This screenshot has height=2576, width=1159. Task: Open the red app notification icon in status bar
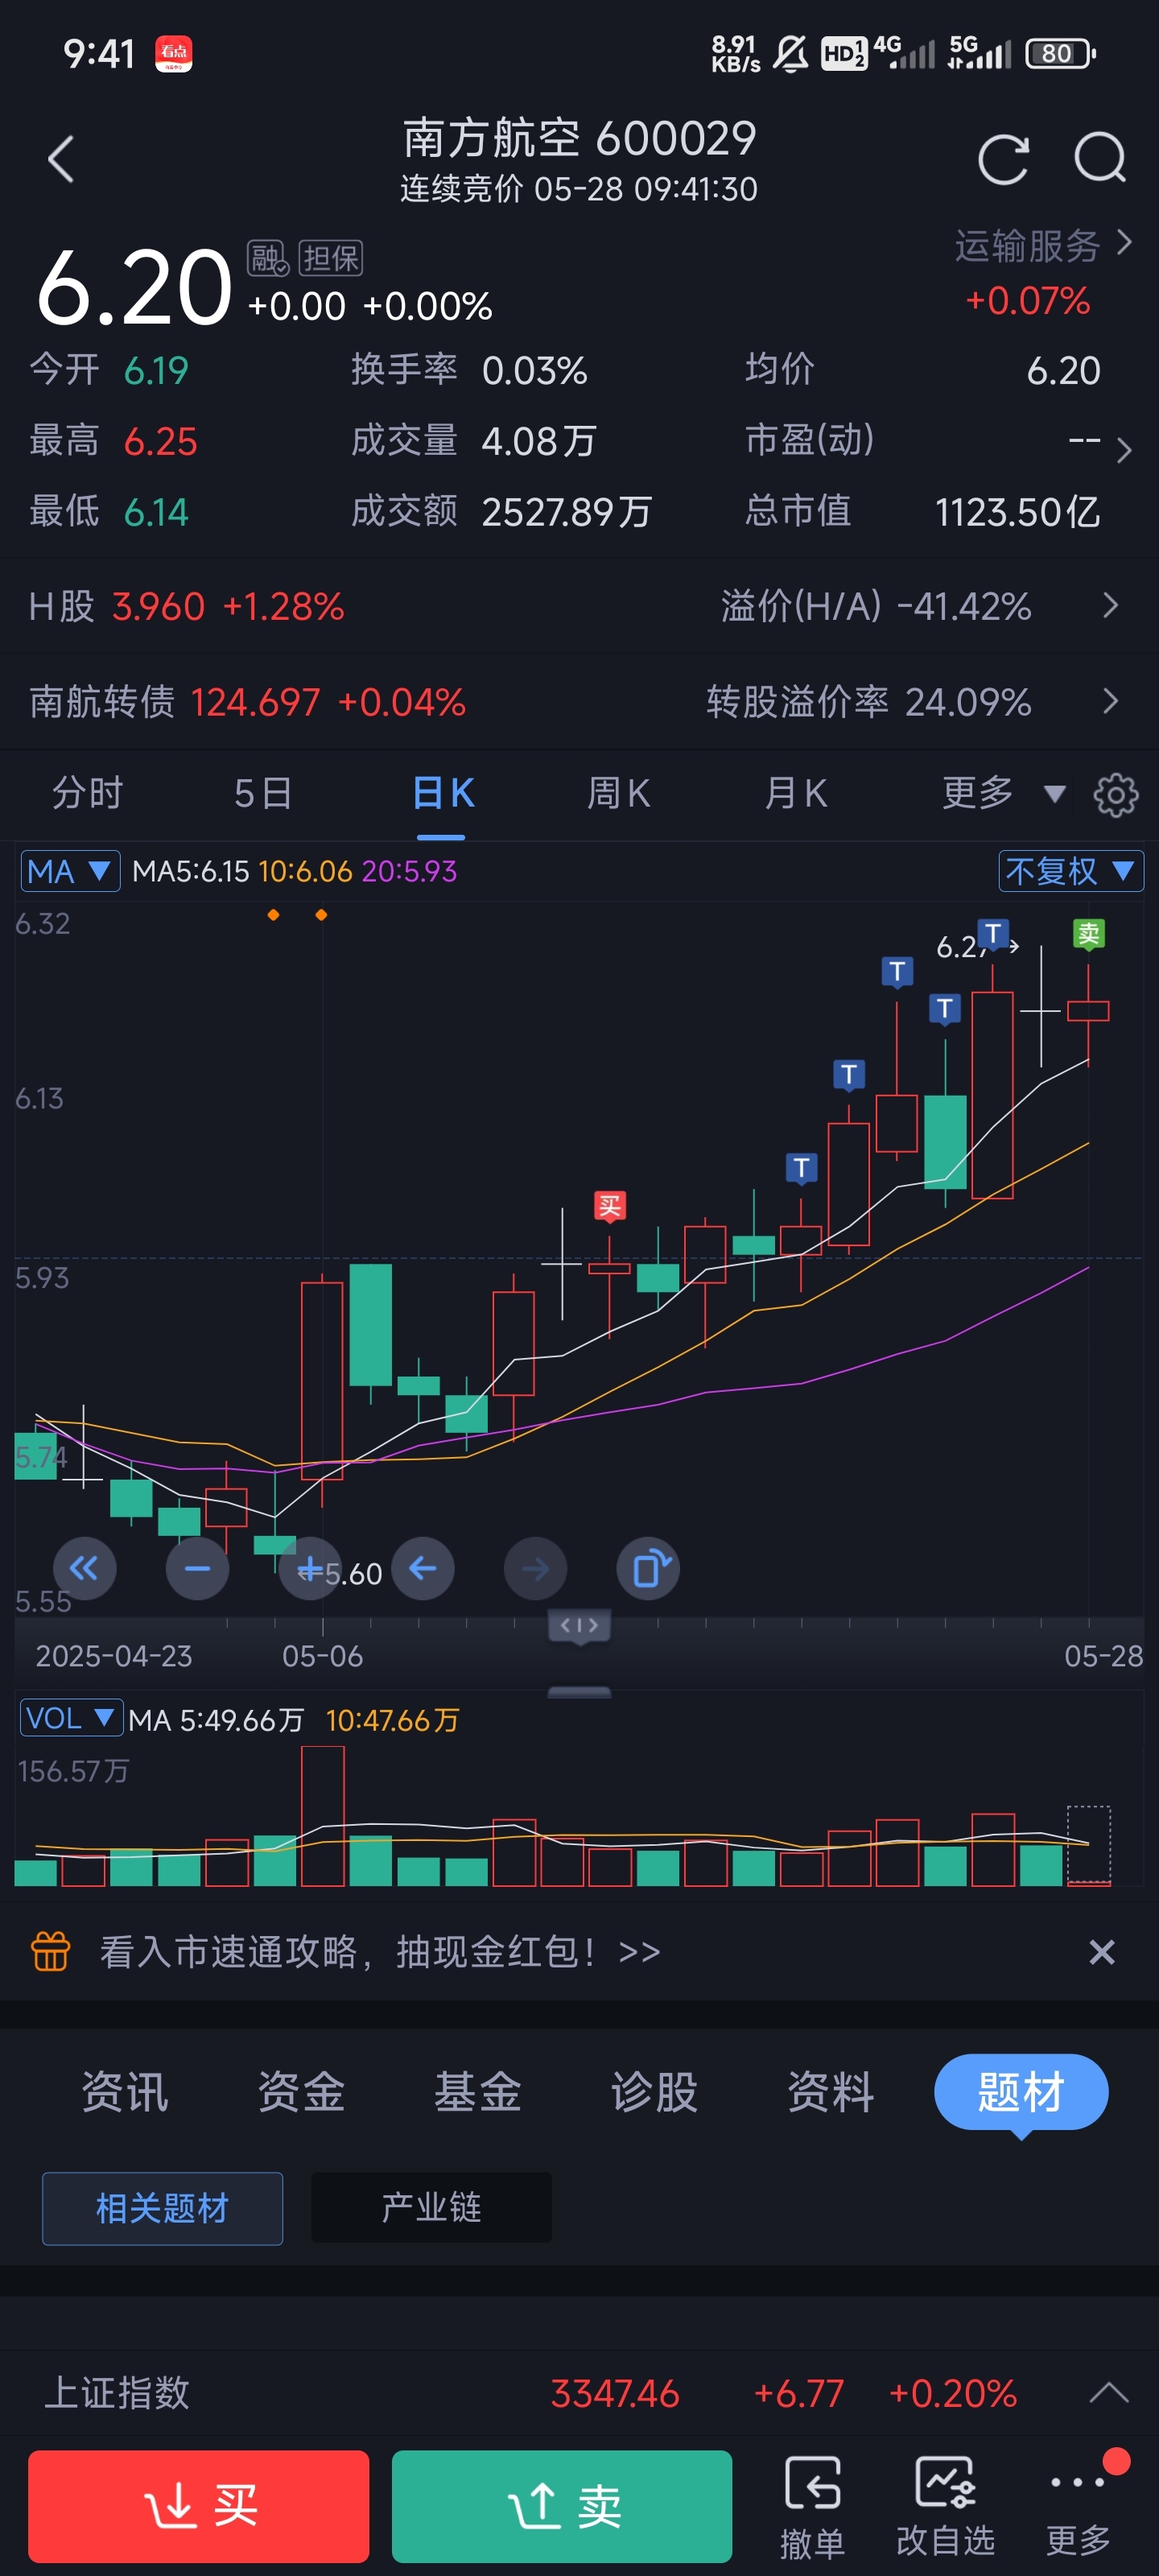point(174,53)
